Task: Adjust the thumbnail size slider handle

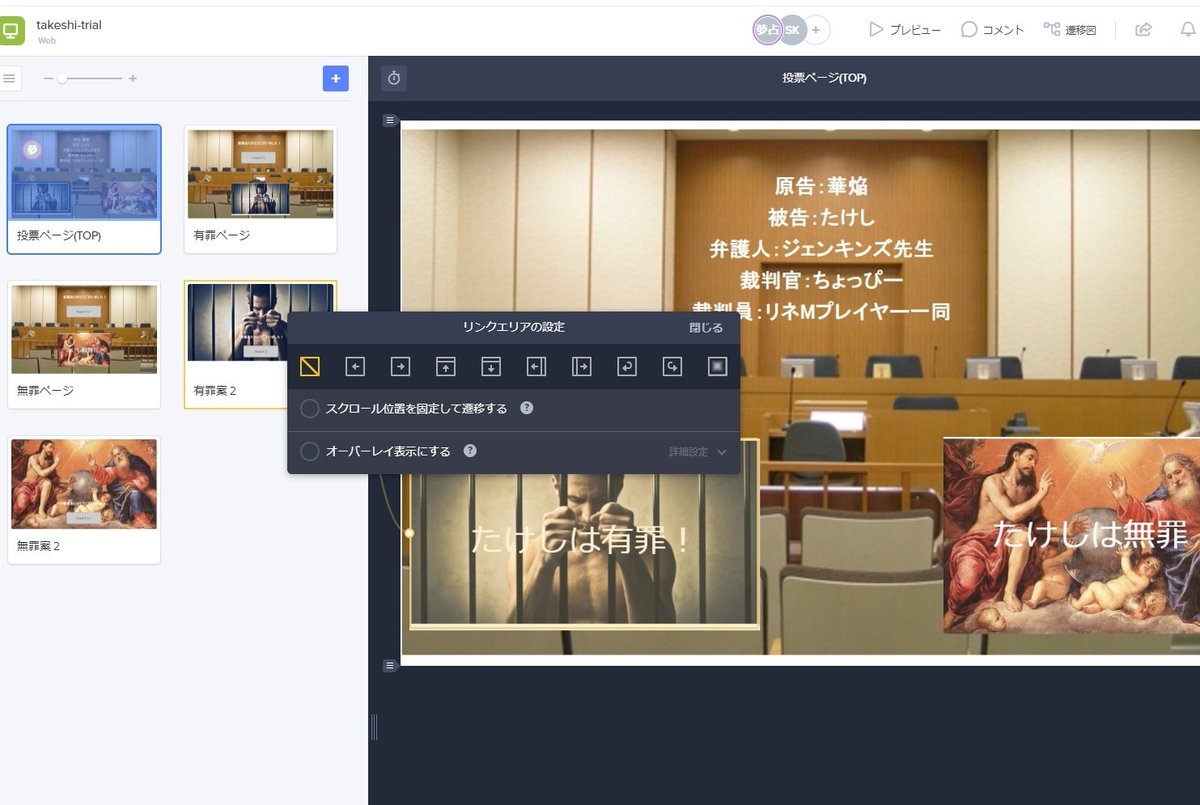Action: coord(62,78)
